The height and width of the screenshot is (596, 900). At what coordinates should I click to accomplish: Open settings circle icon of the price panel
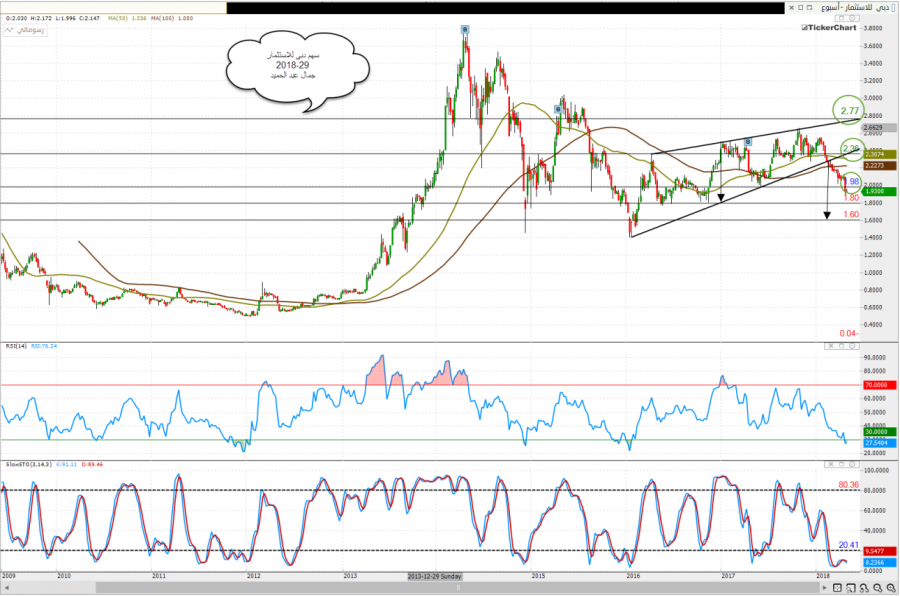[854, 19]
